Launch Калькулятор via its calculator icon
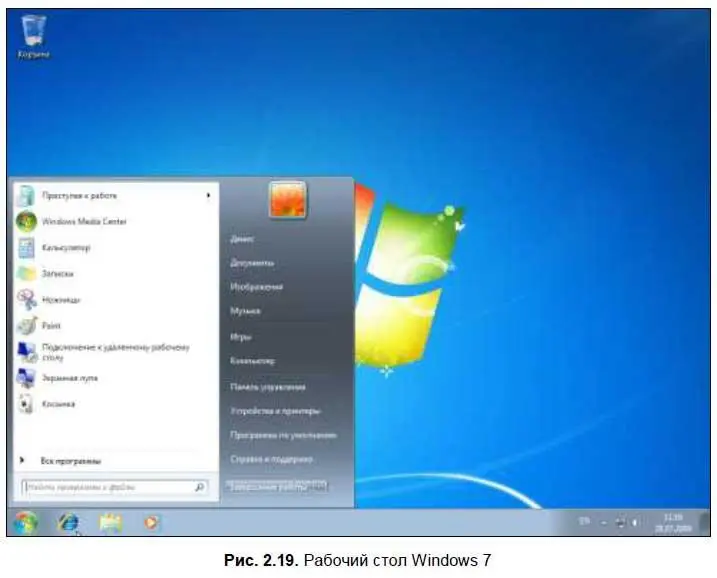717x578 pixels. click(27, 248)
